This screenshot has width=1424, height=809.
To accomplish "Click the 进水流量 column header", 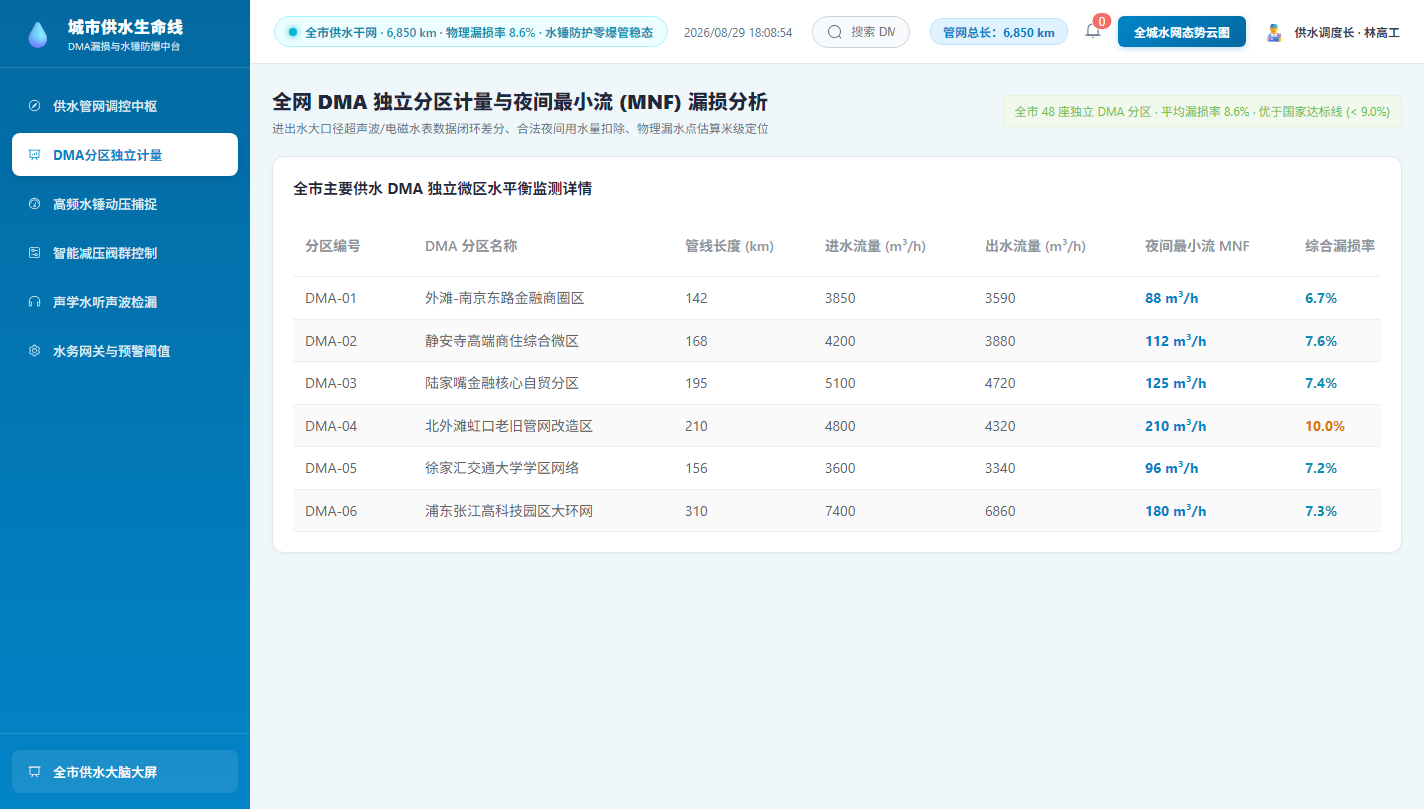I will point(875,246).
